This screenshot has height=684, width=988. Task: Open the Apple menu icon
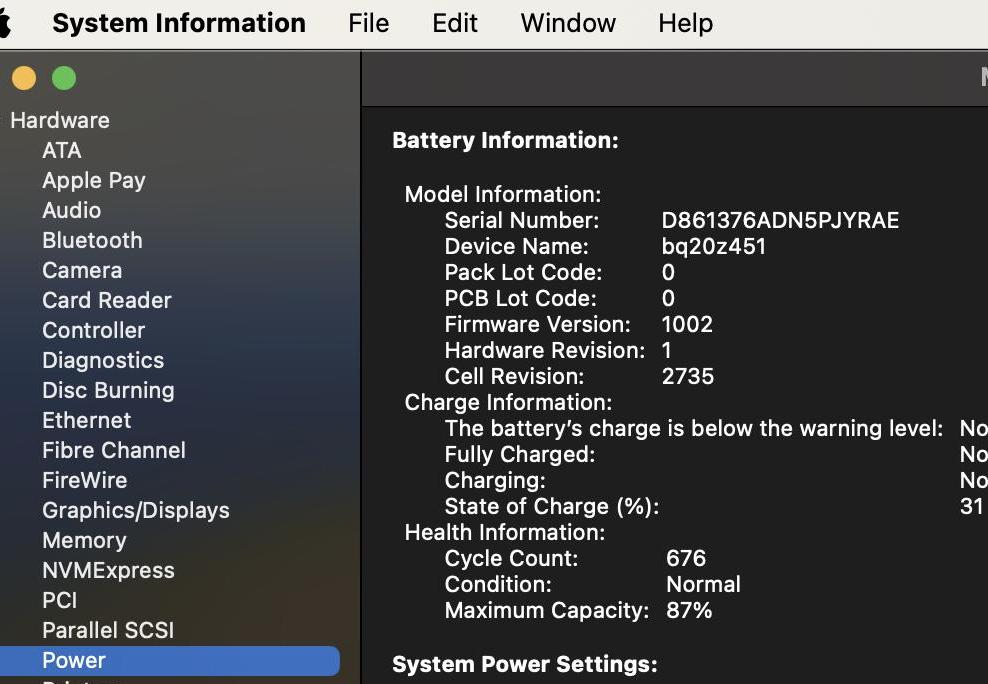pos(4,23)
